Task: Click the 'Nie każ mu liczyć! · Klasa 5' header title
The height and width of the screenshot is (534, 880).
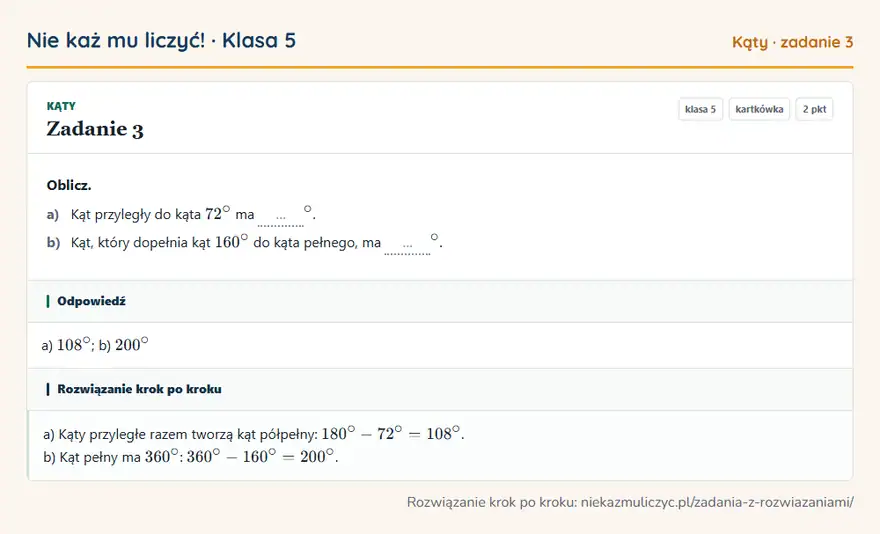Action: [161, 41]
